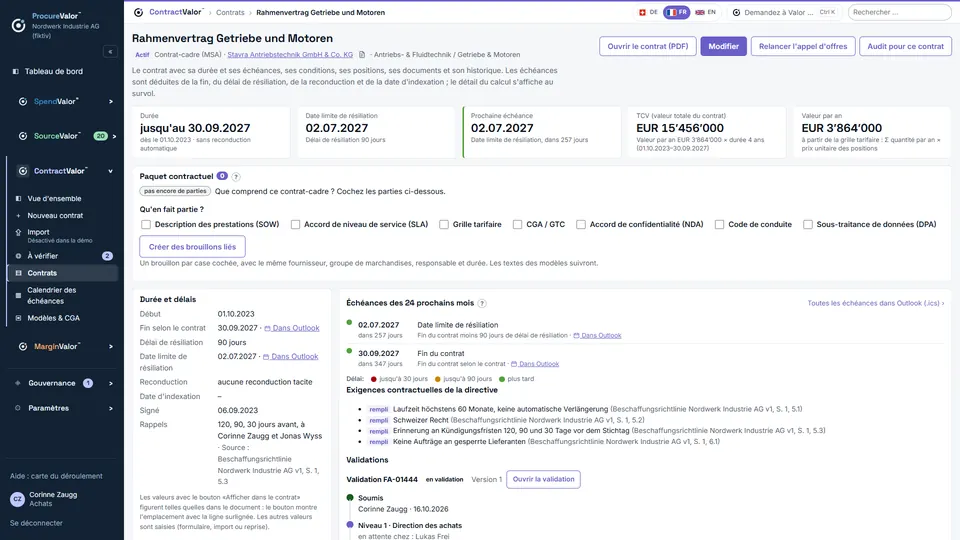Open Toutes les échéances dans Outlook (.ics)

[876, 303]
